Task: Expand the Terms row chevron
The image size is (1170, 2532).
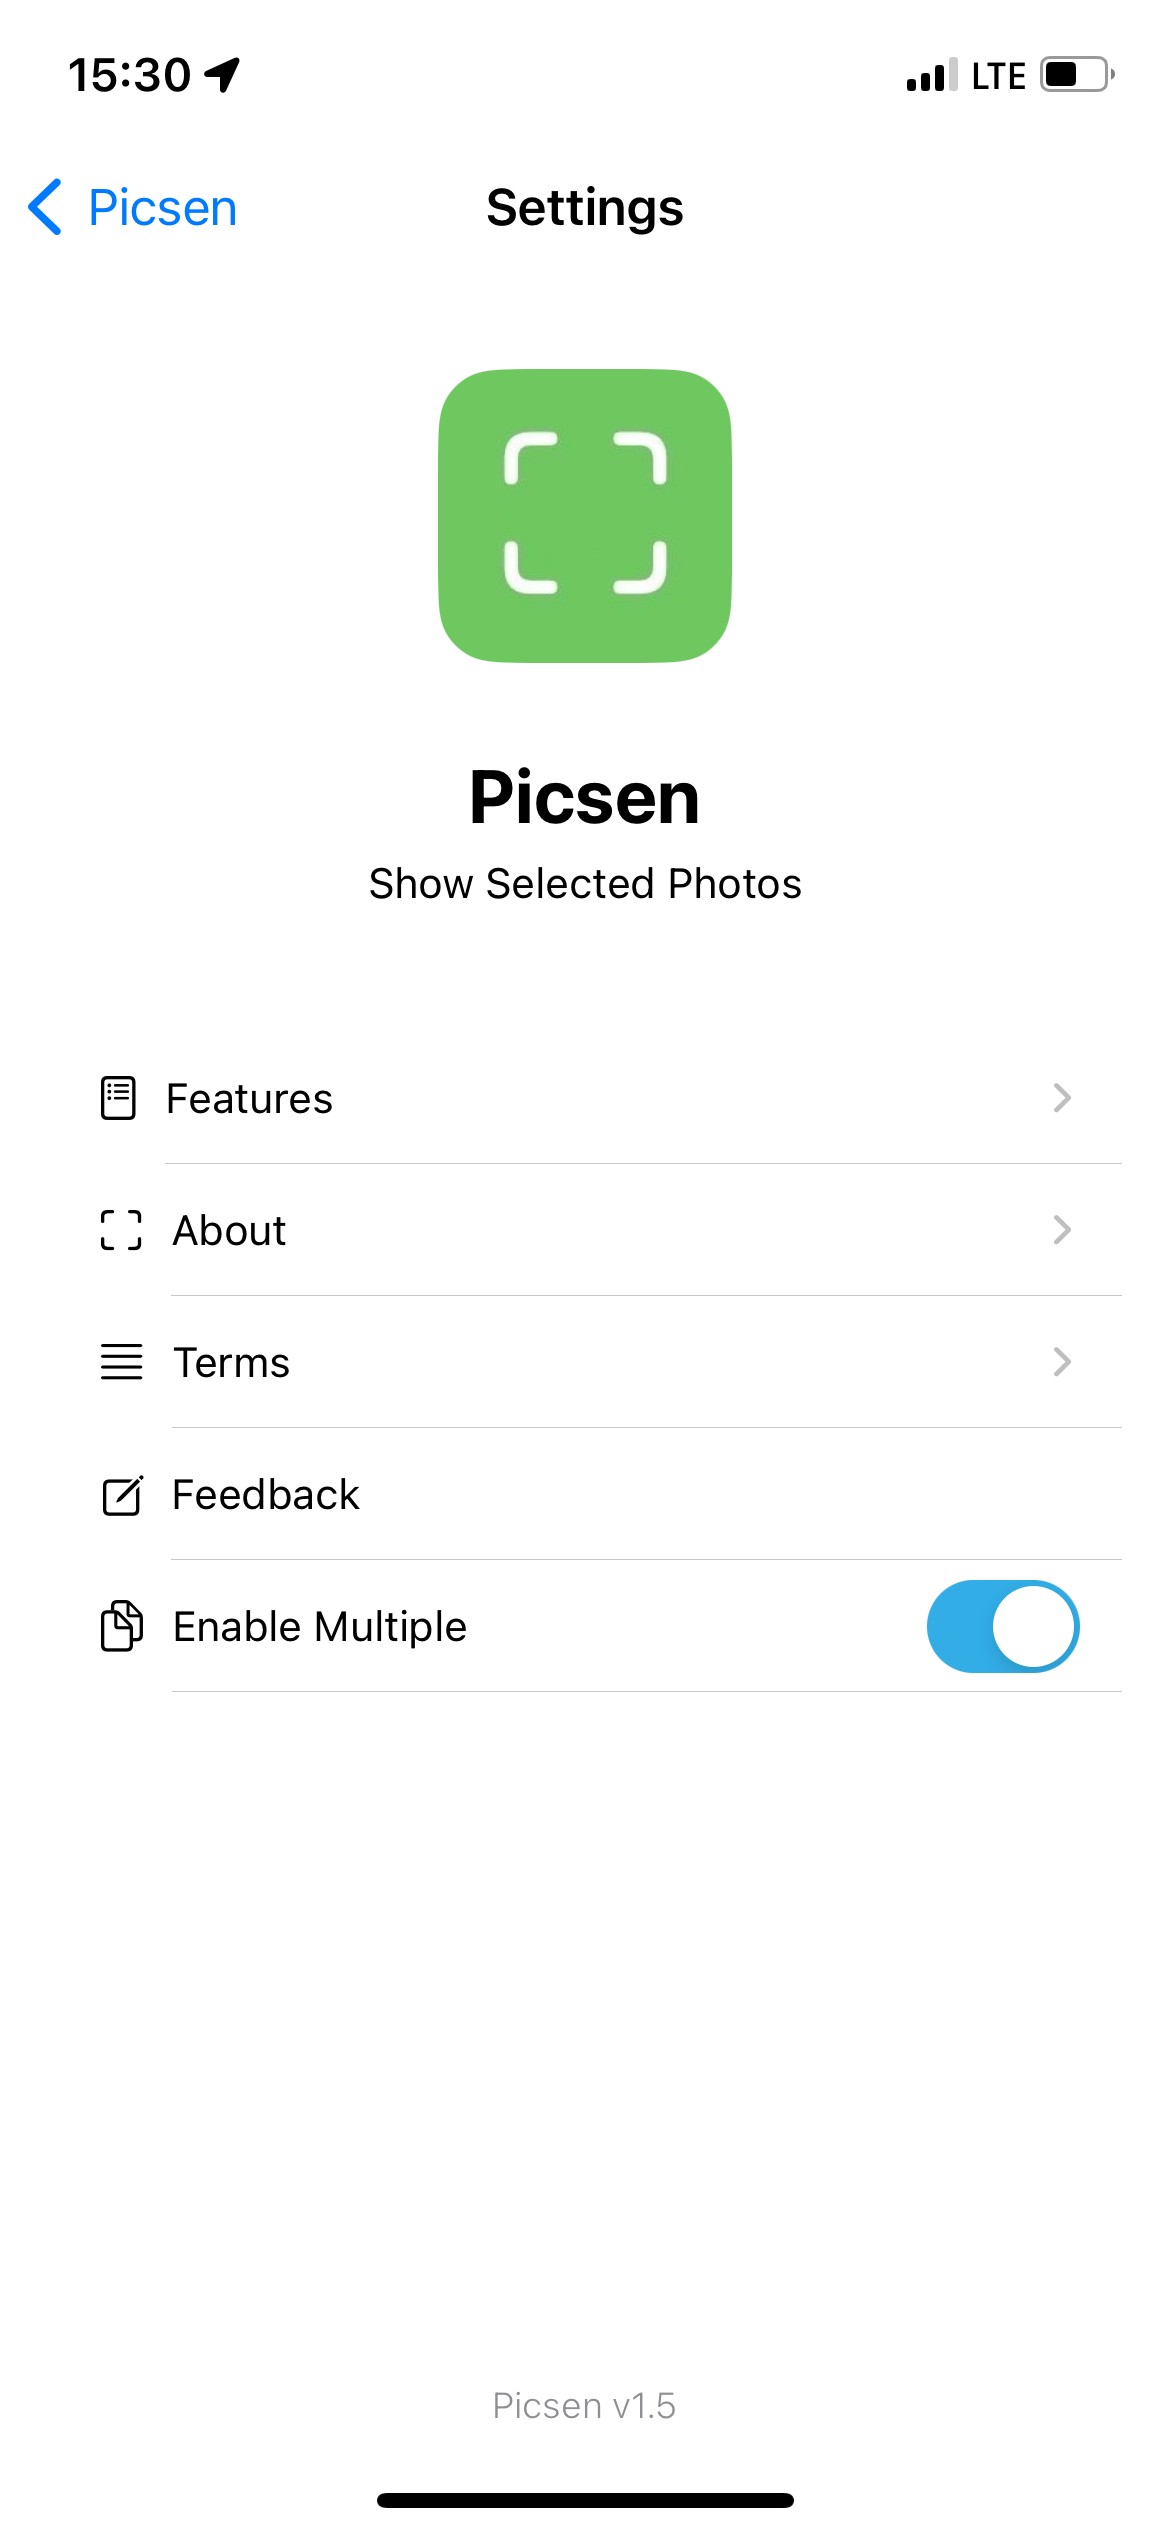Action: 1062,1362
